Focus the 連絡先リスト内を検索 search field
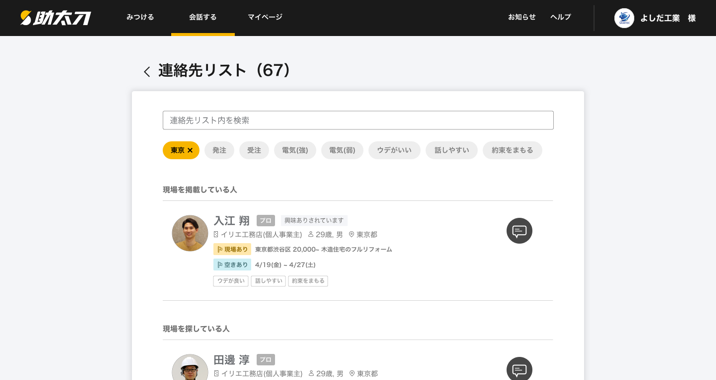The width and height of the screenshot is (716, 380). [x=358, y=120]
